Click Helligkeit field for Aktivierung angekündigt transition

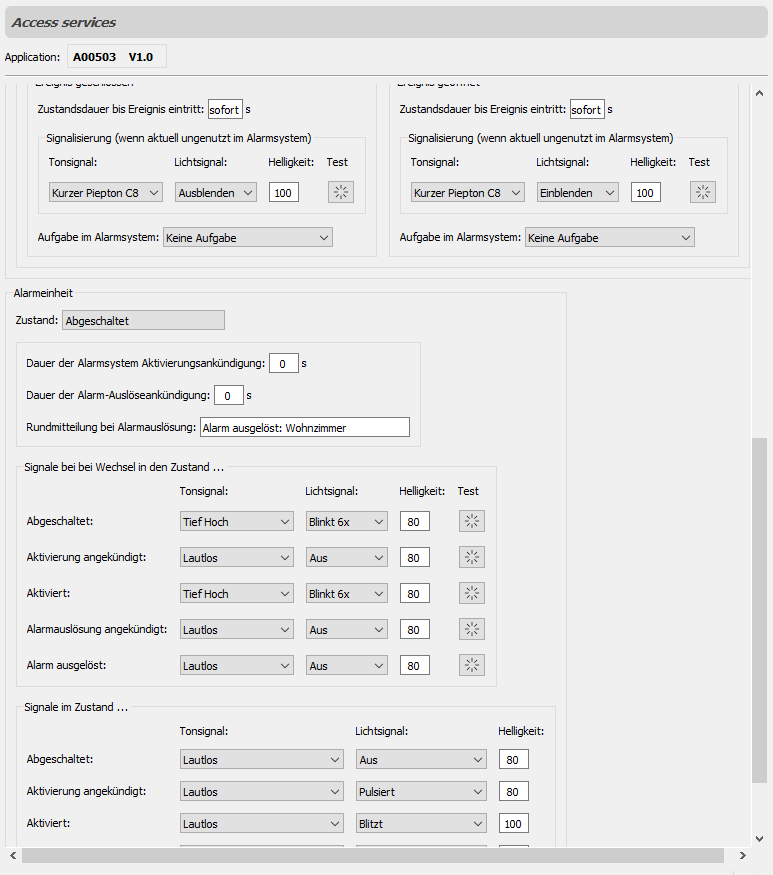[415, 557]
